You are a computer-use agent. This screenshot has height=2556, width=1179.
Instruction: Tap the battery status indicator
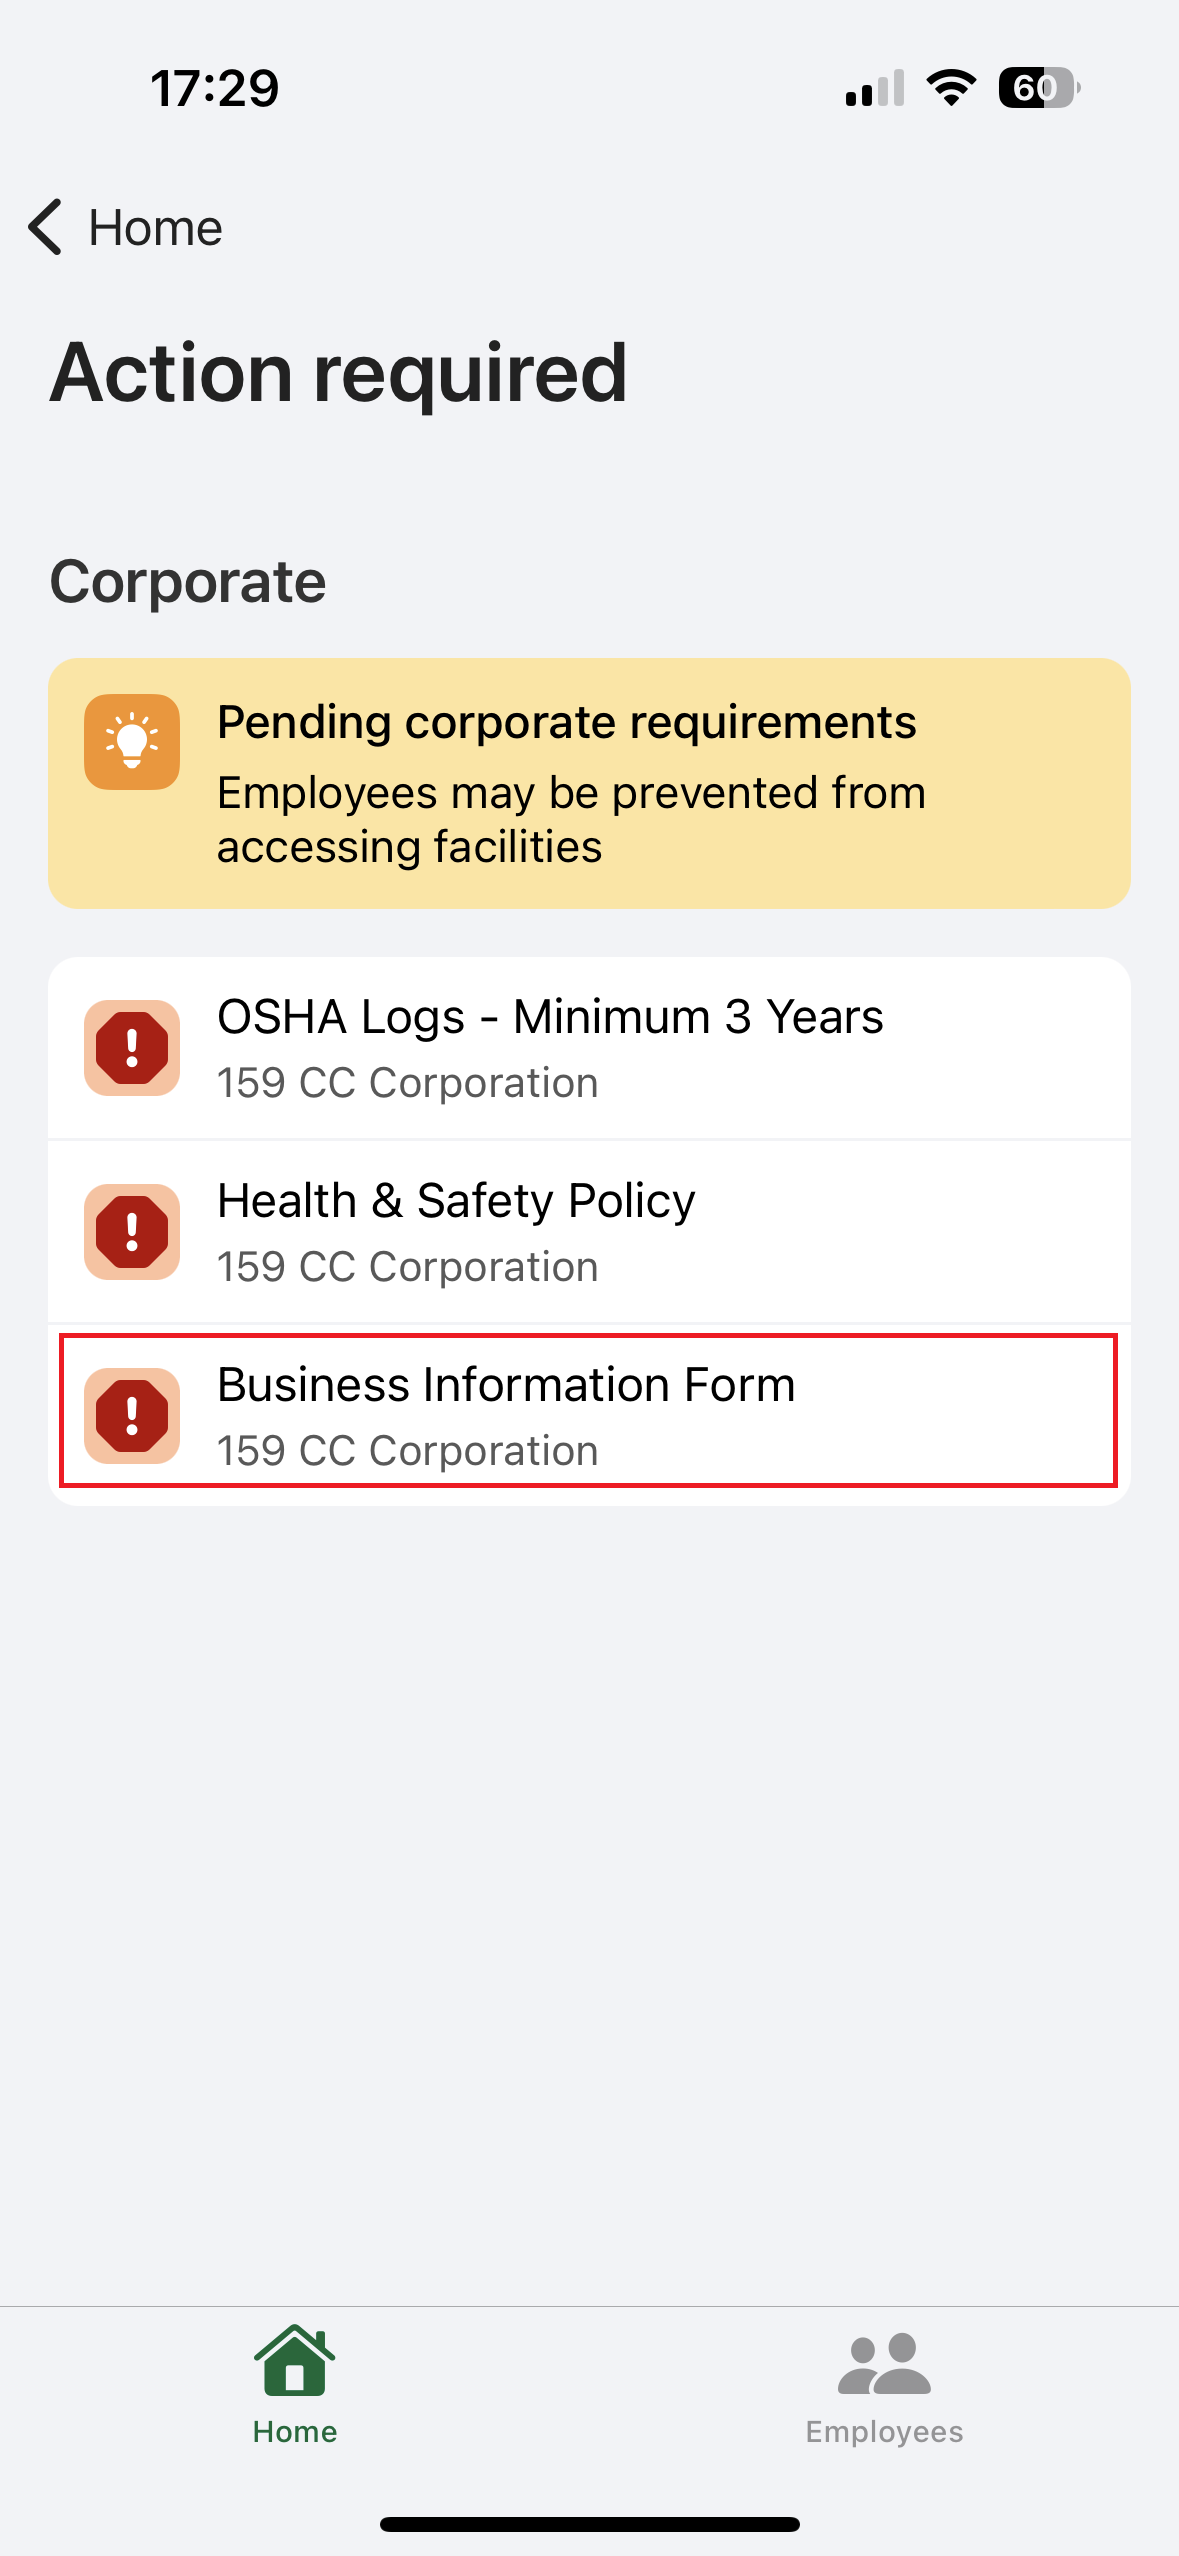[x=1038, y=88]
